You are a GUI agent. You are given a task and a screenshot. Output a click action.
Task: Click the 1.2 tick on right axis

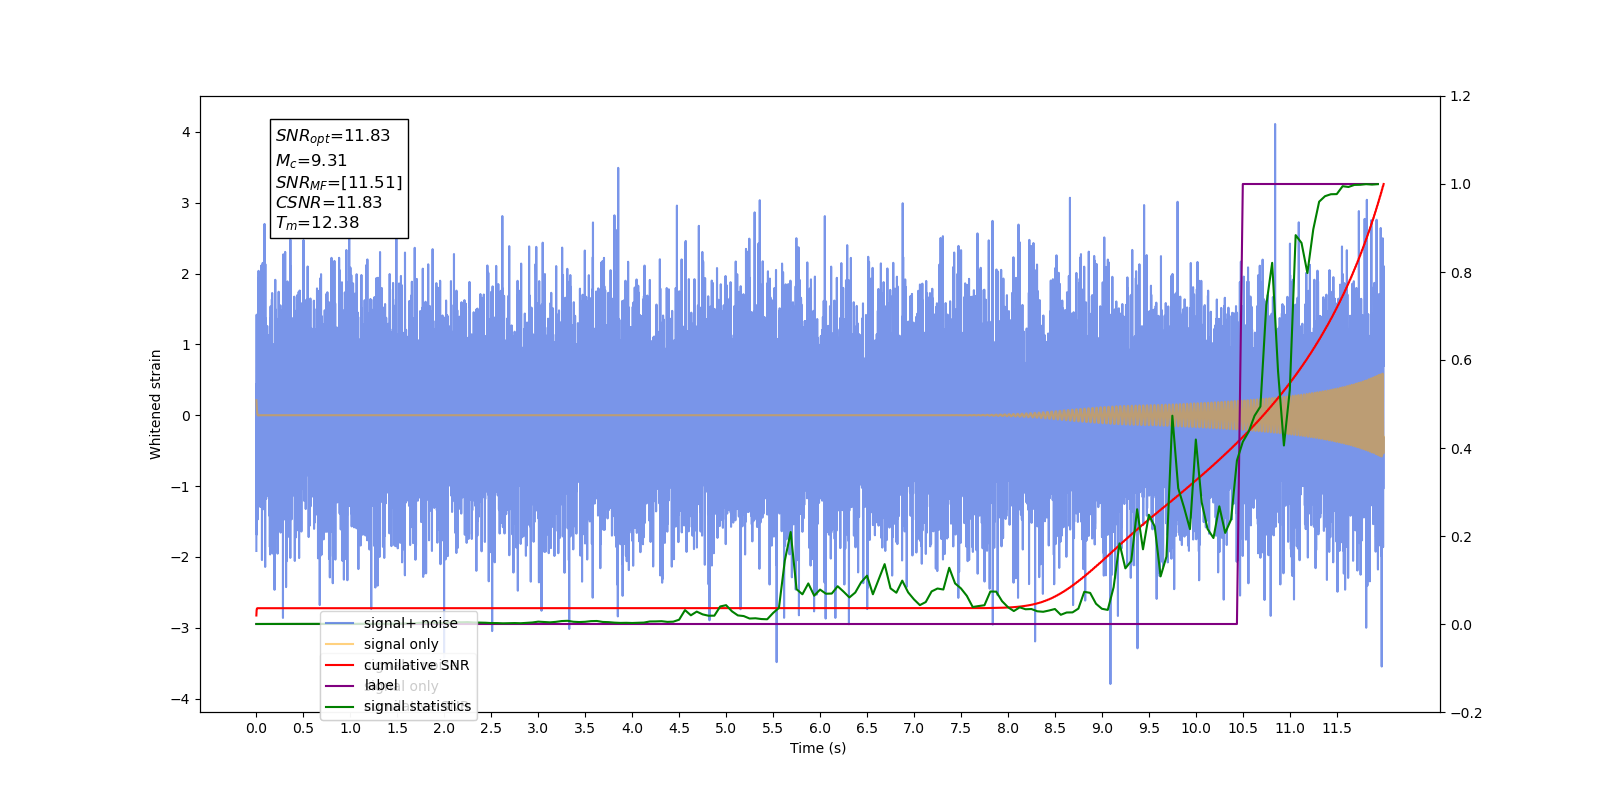1461,96
